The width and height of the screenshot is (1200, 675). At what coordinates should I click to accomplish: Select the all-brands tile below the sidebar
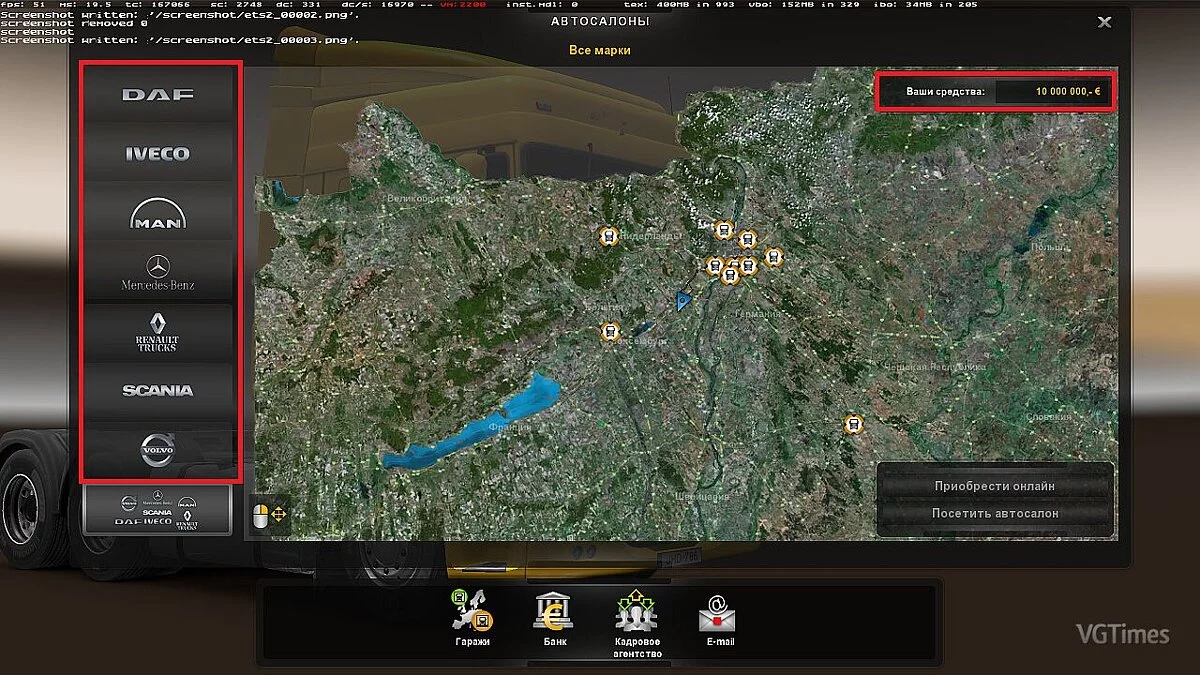coord(158,510)
